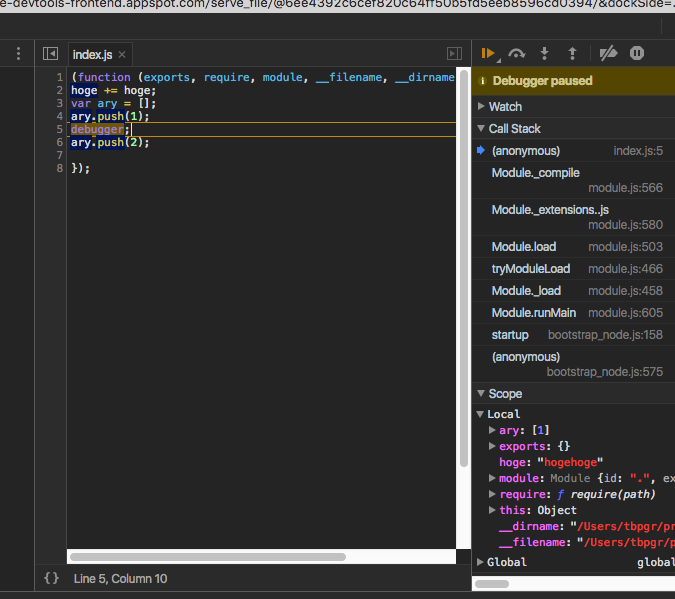Select the top (anonymous) index.js:5 frame
This screenshot has height=599, width=675.
coord(573,151)
